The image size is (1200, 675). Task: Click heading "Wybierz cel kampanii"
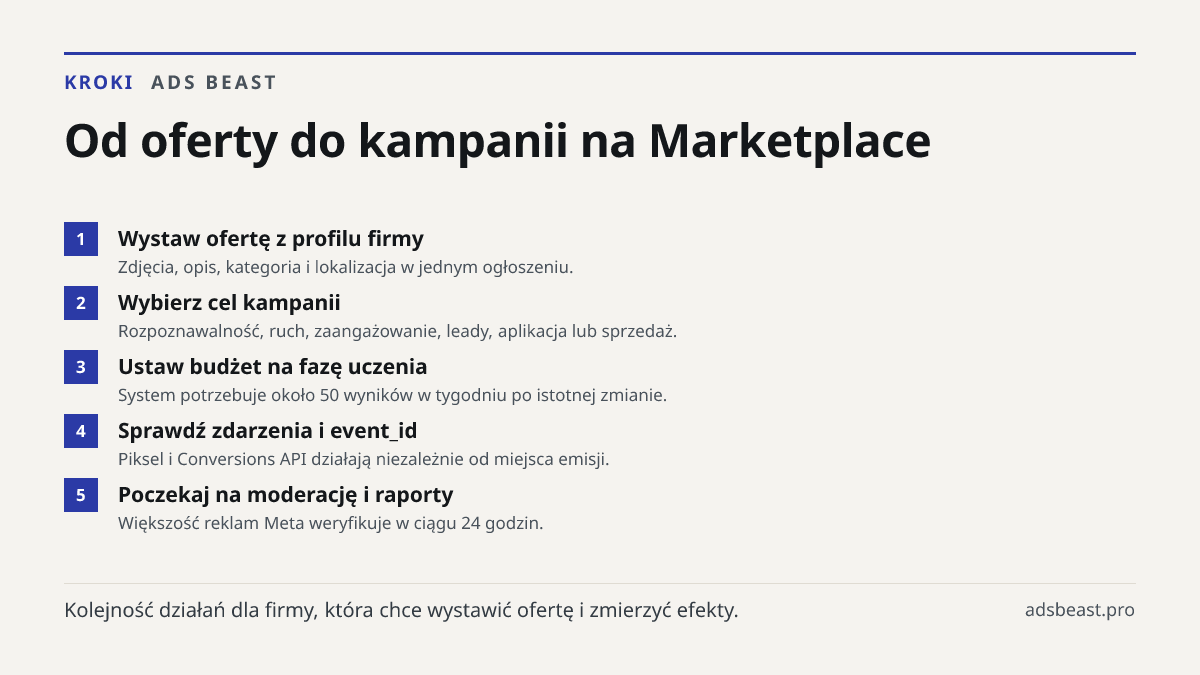click(229, 302)
